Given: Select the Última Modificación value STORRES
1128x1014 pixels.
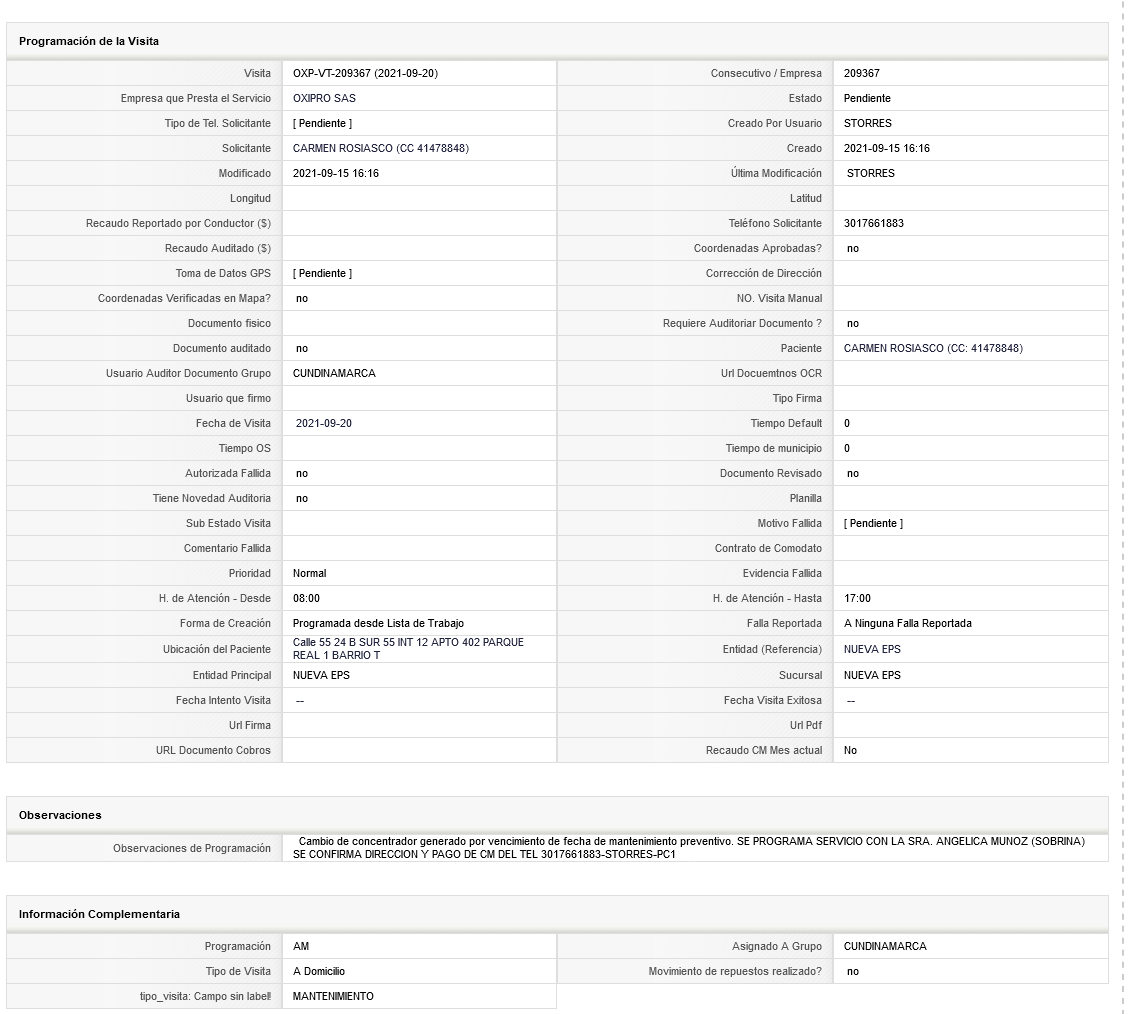Looking at the screenshot, I should click(x=870, y=173).
